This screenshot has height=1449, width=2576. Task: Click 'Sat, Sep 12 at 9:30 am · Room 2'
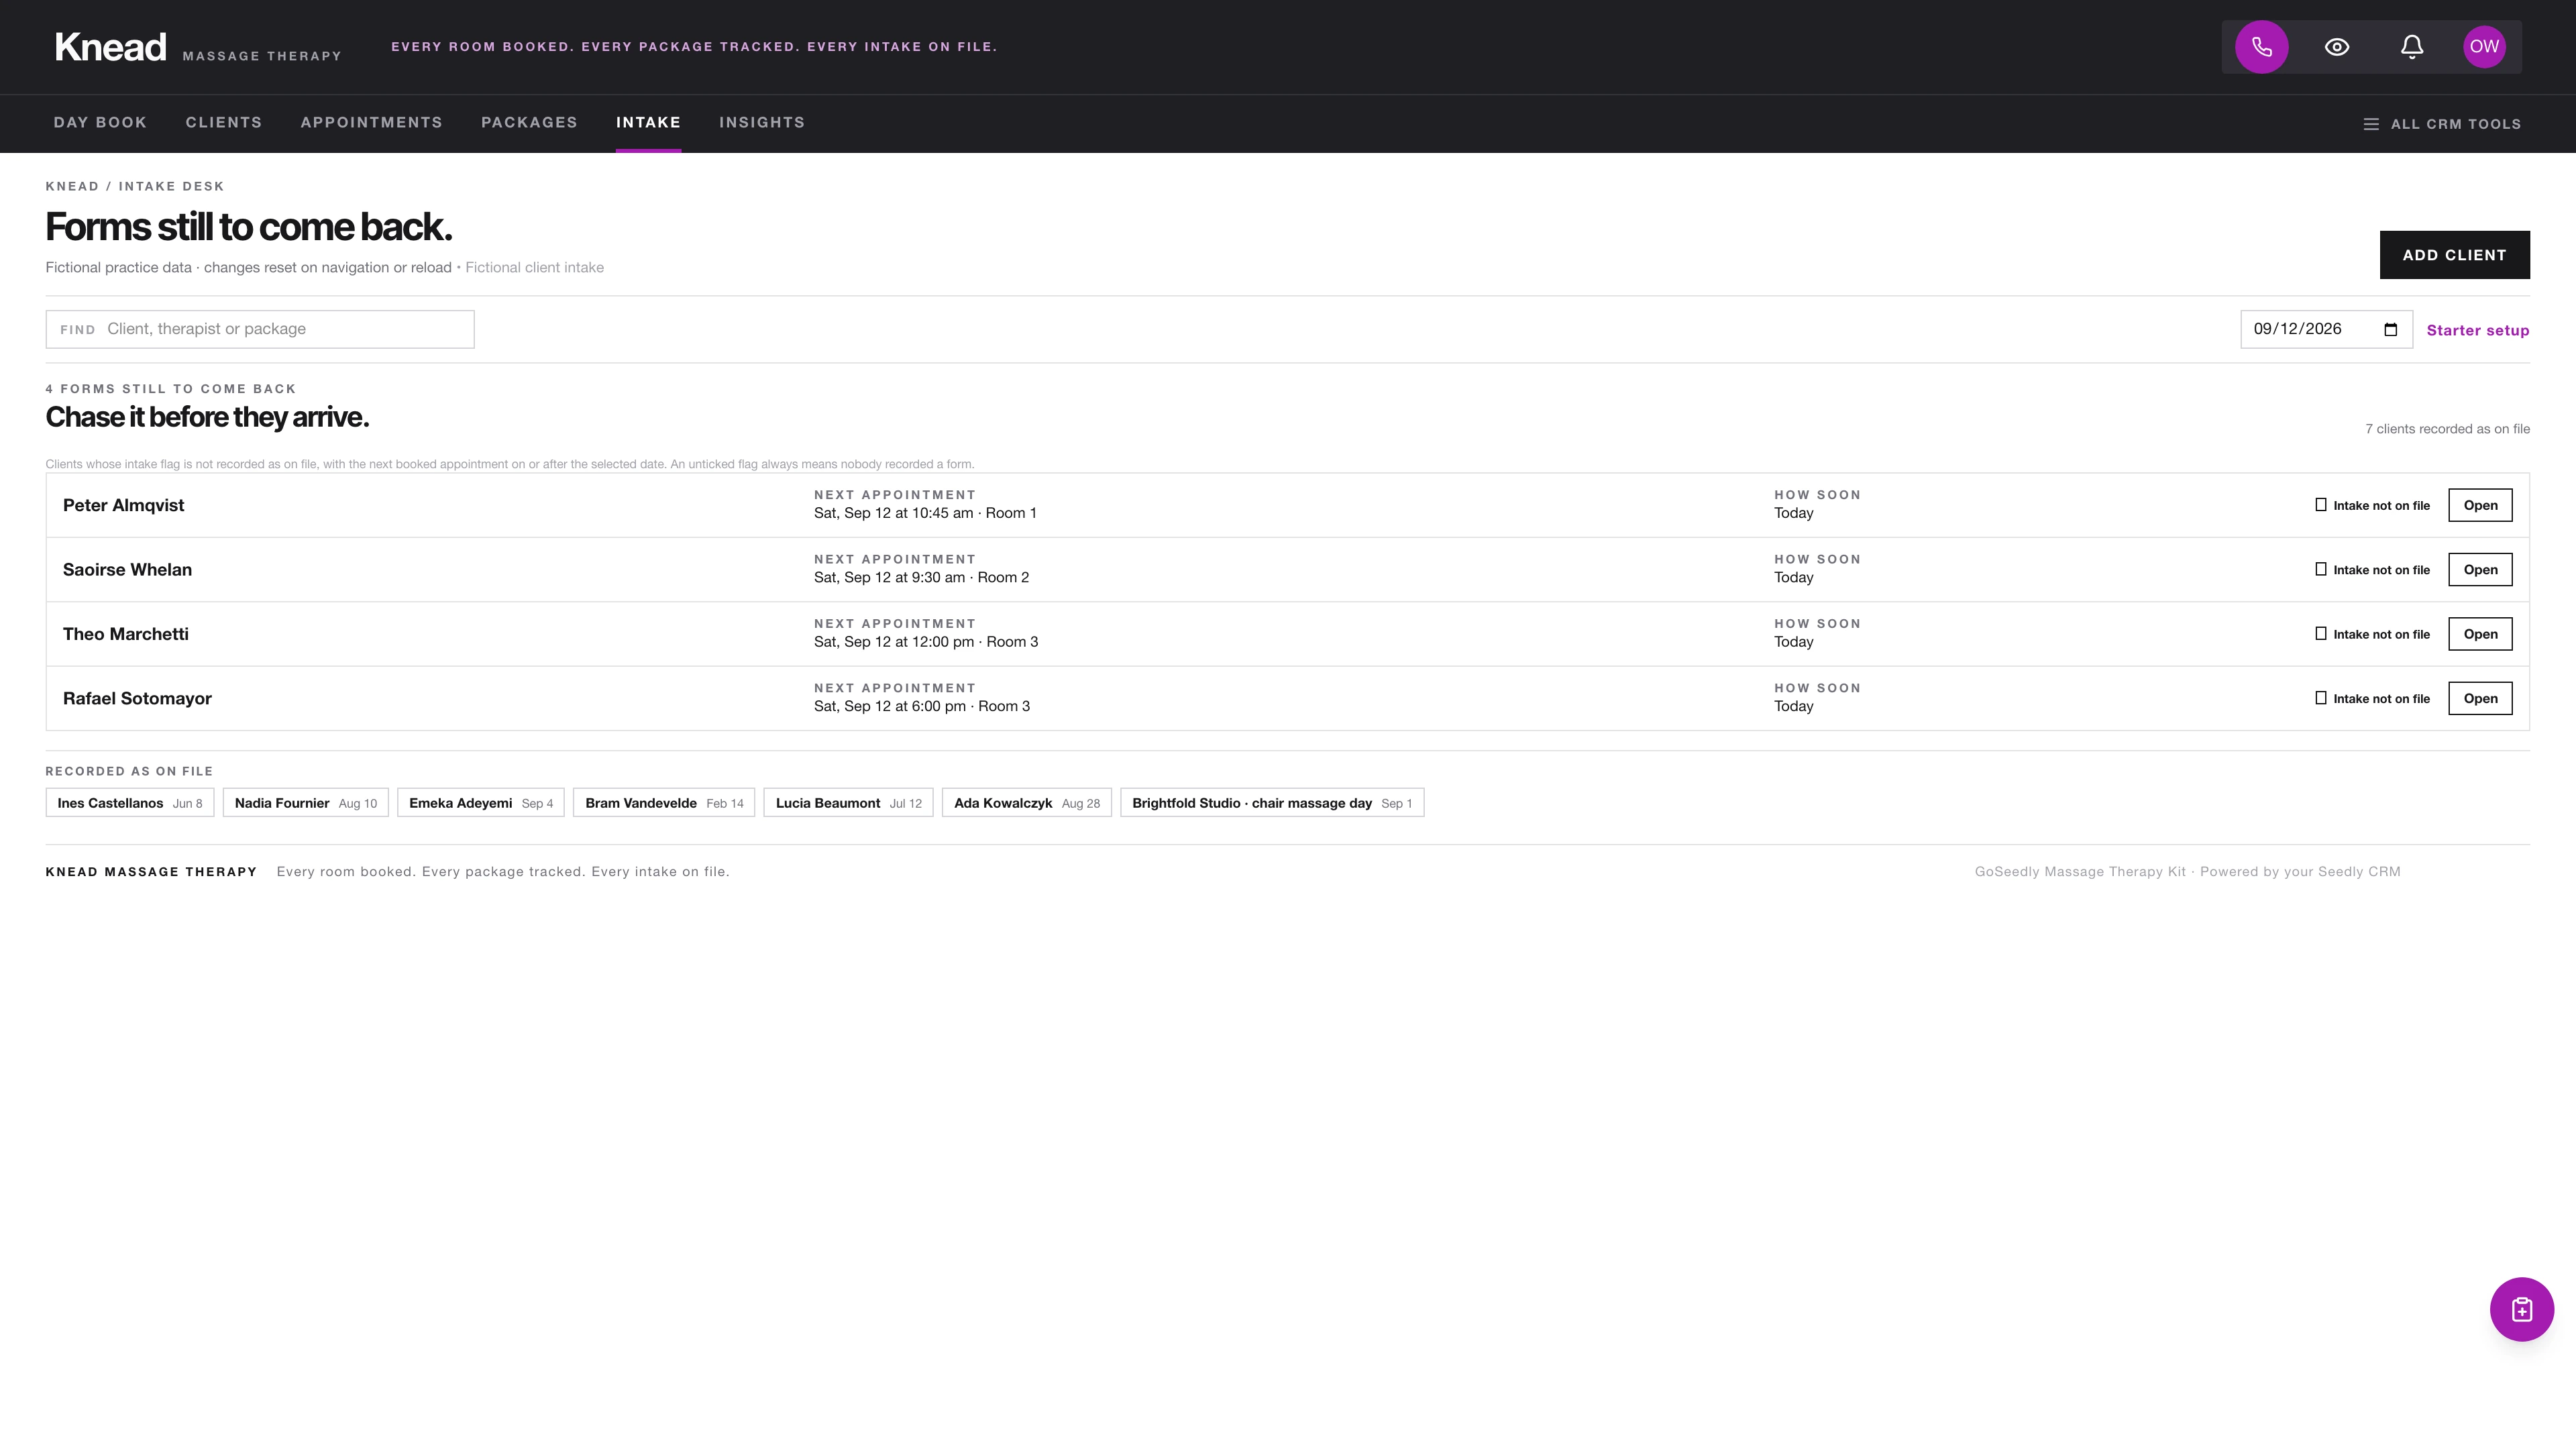[x=921, y=578]
